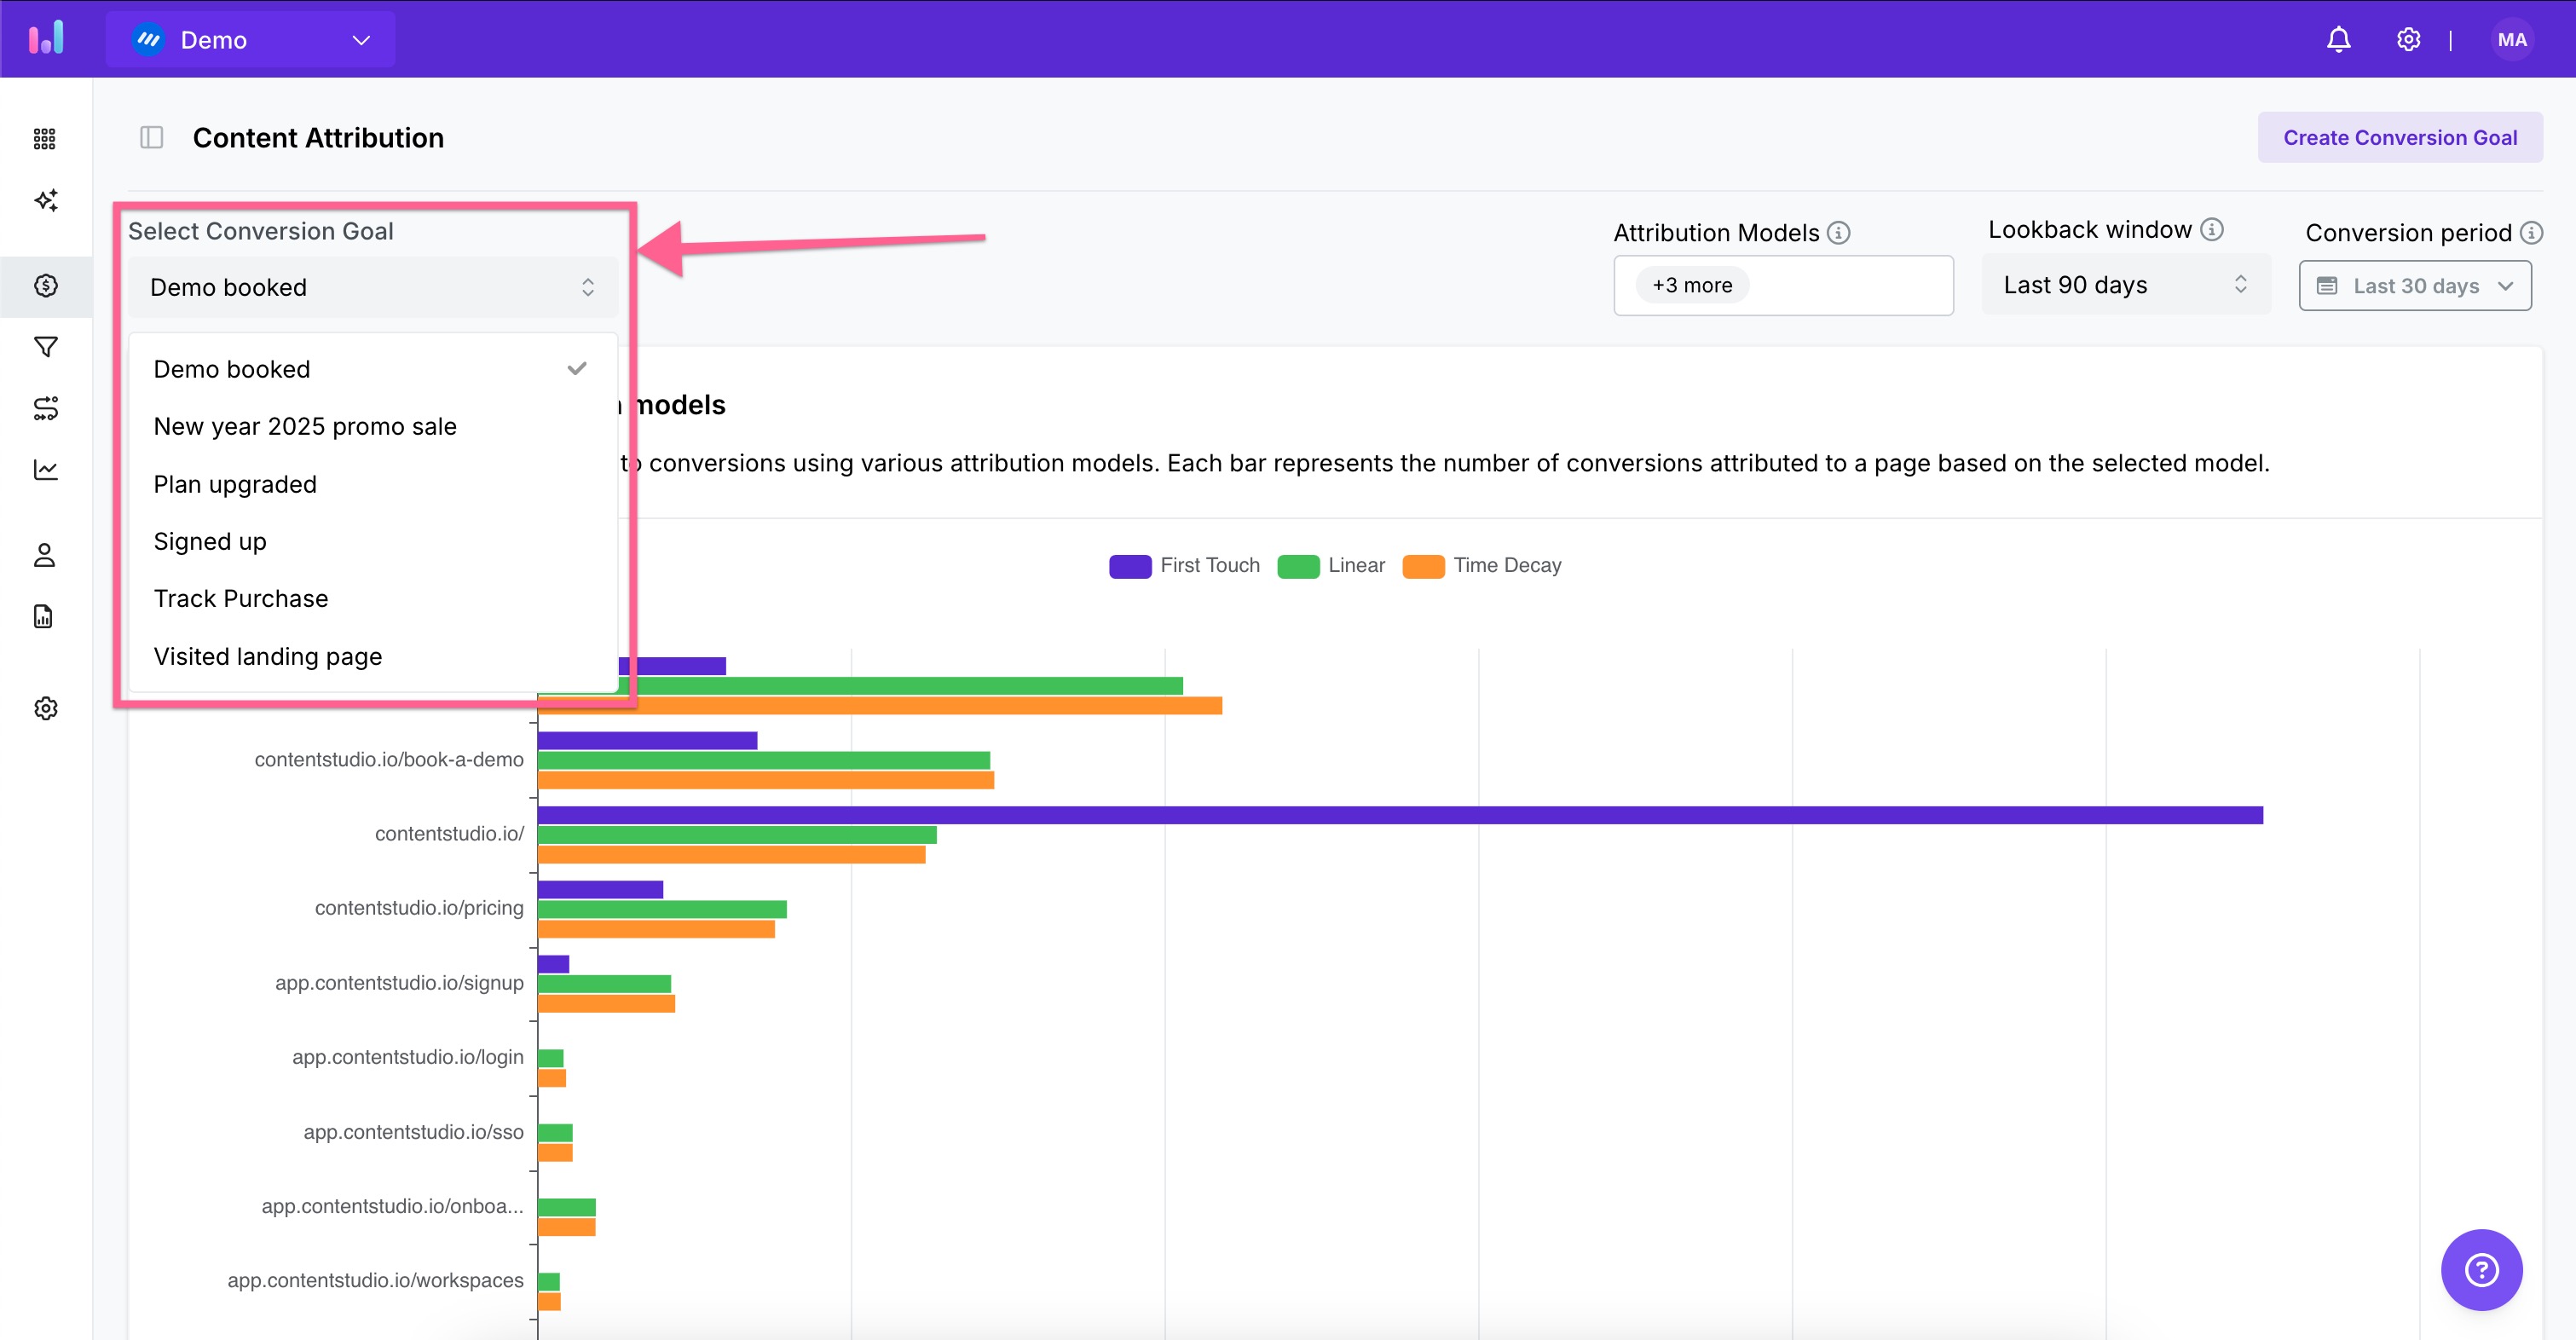Screen dimensions: 2576x1340
Task: Toggle First Touch legend series
Action: point(1184,566)
